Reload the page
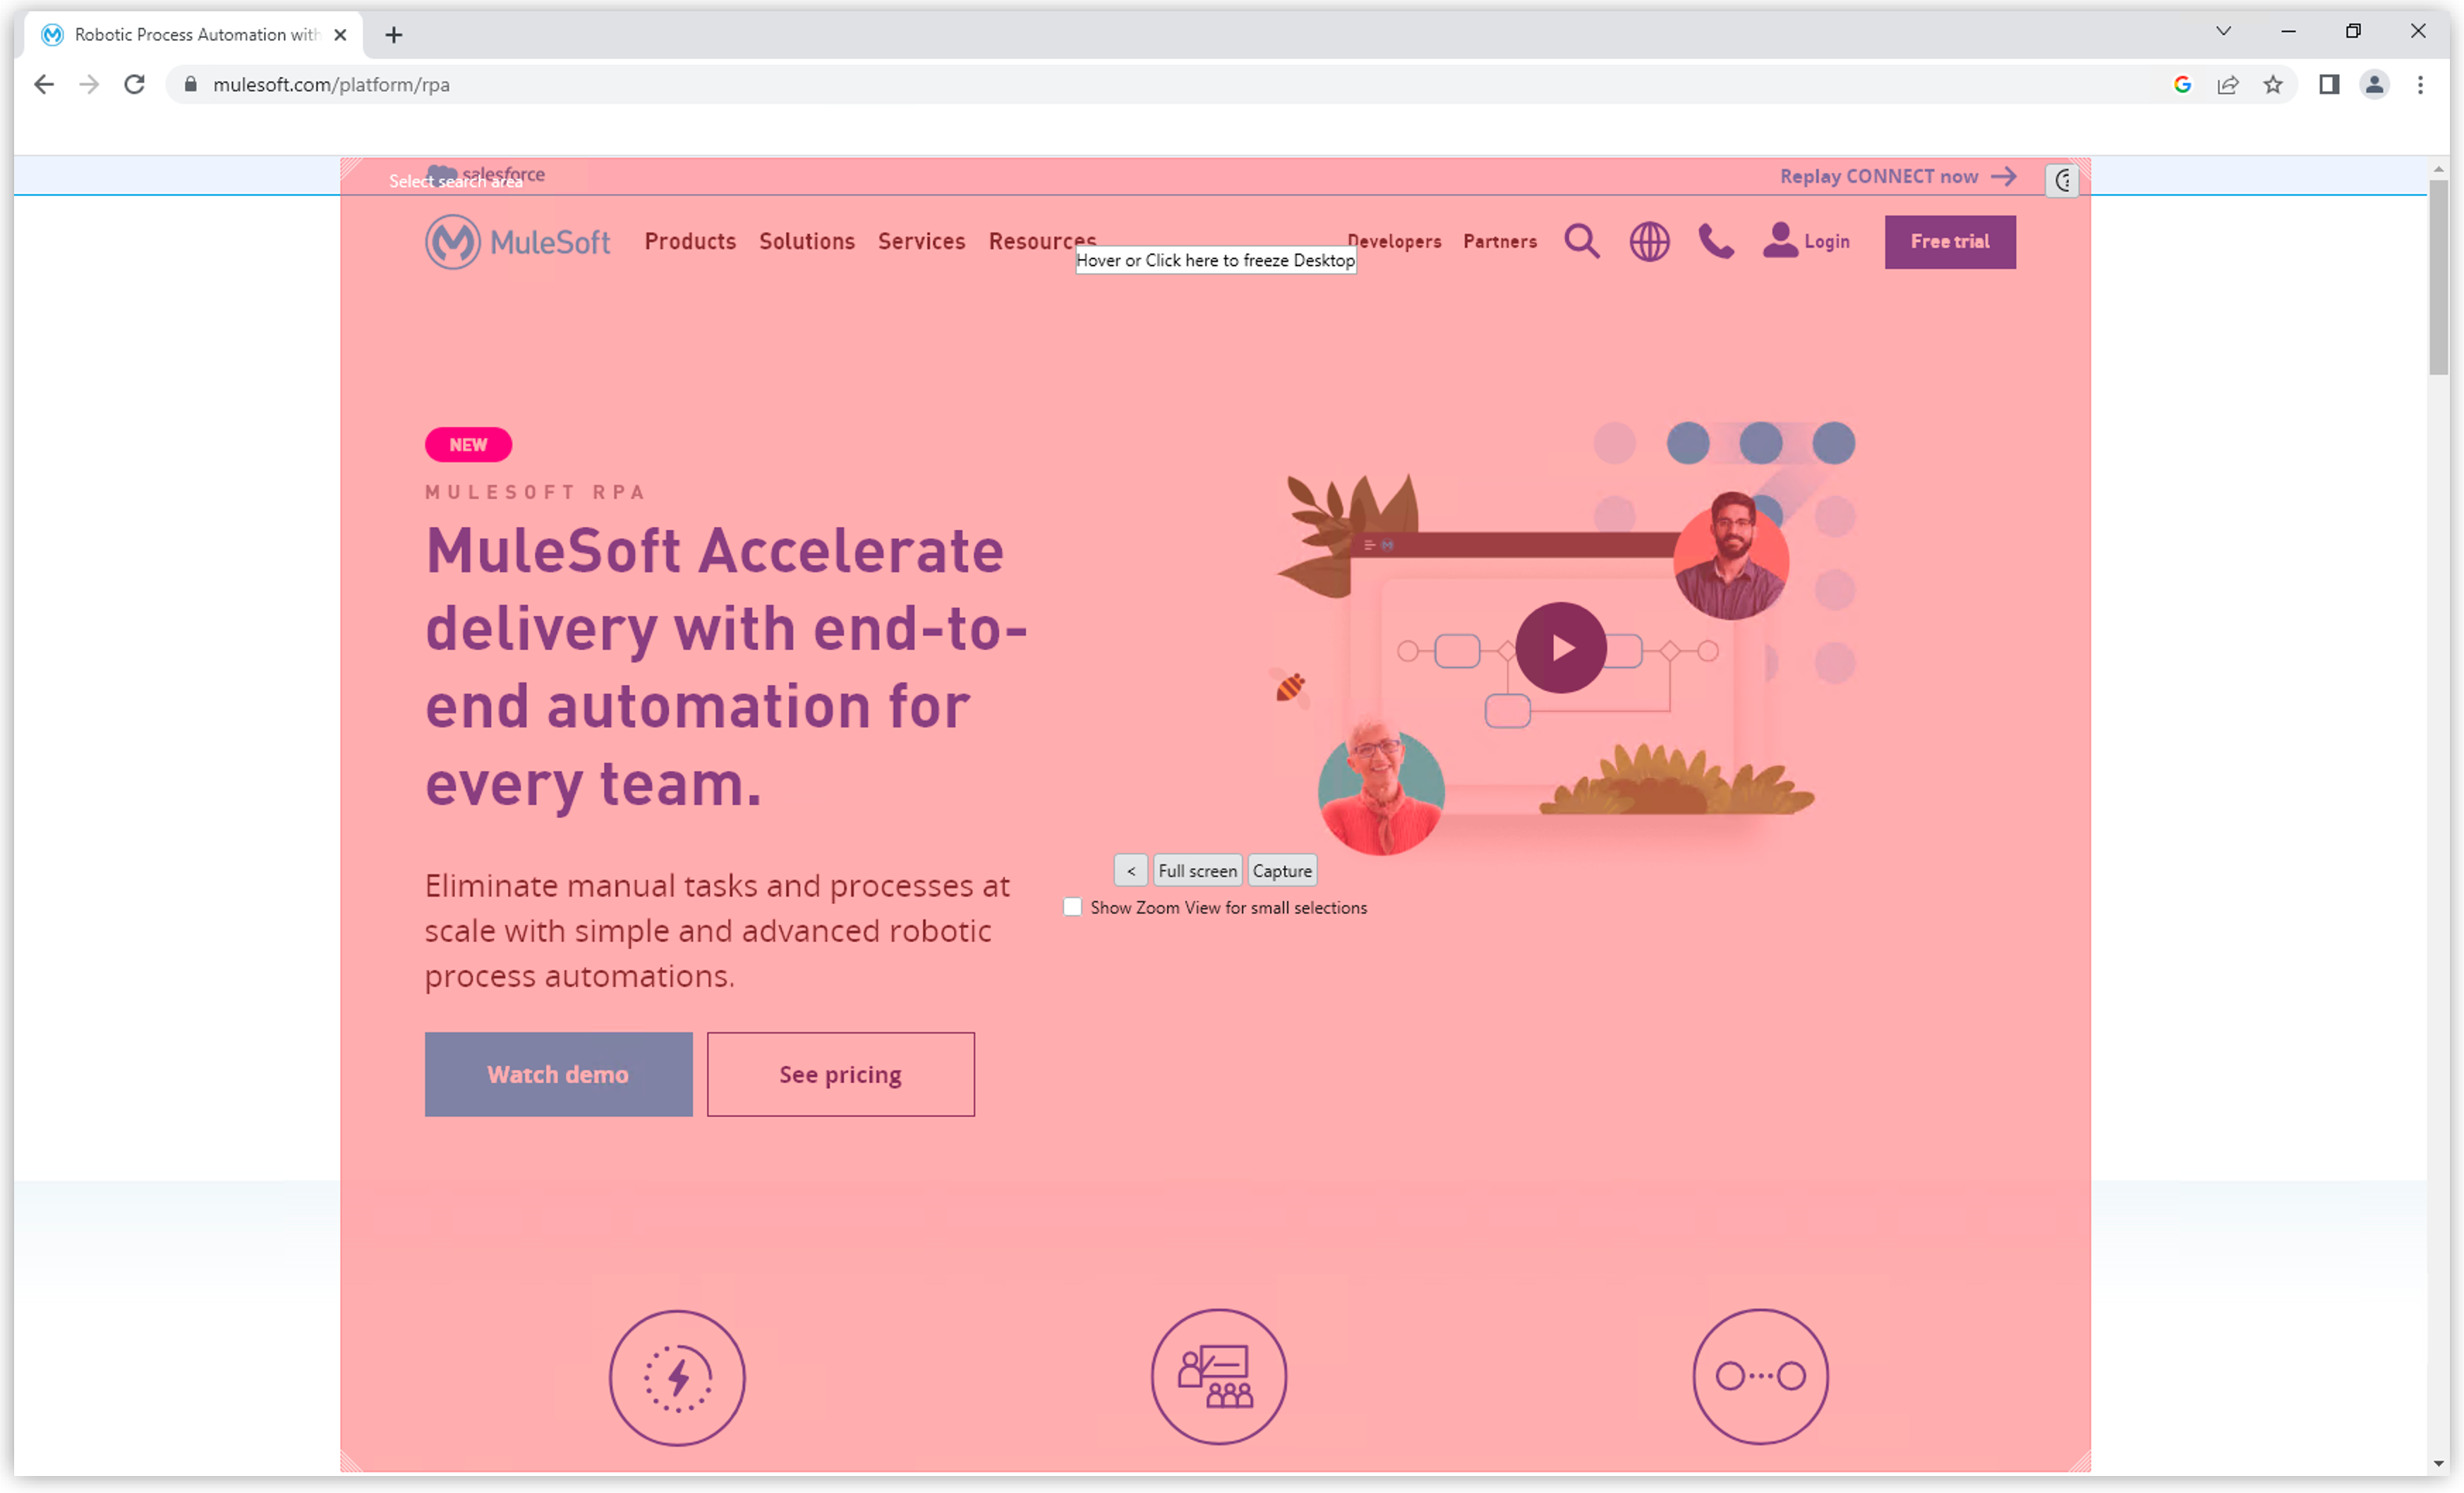The image size is (2464, 1493). click(134, 85)
